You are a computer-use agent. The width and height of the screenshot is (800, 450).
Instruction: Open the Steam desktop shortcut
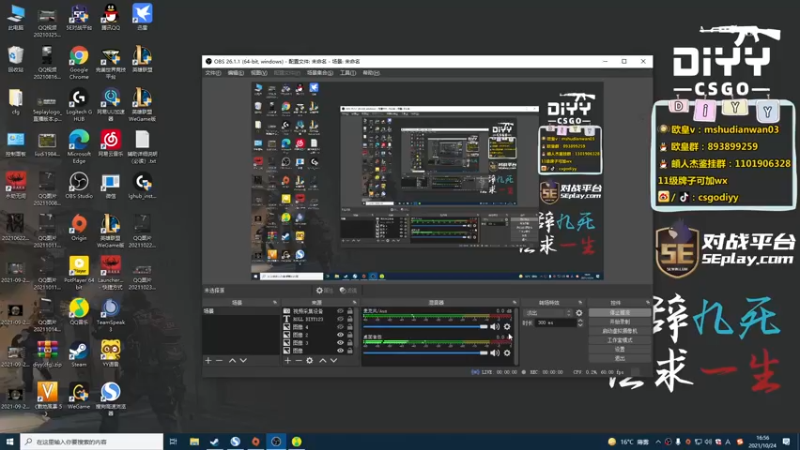79,354
